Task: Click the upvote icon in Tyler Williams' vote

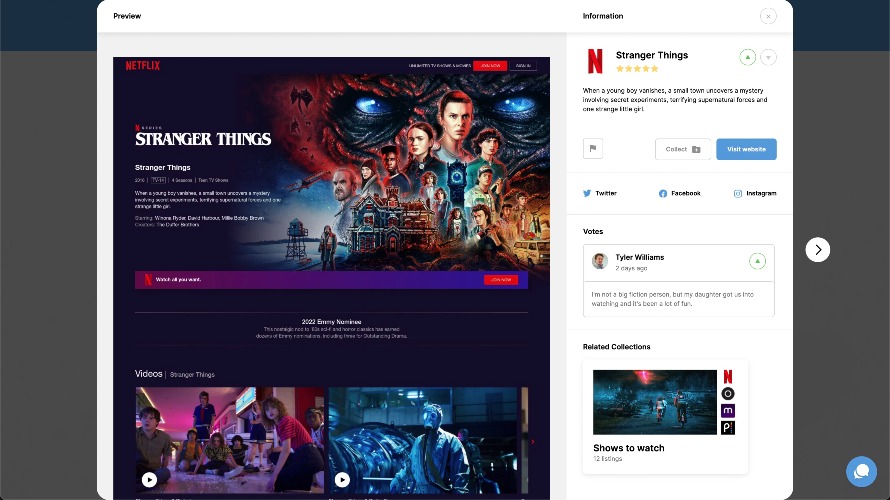Action: coord(757,261)
